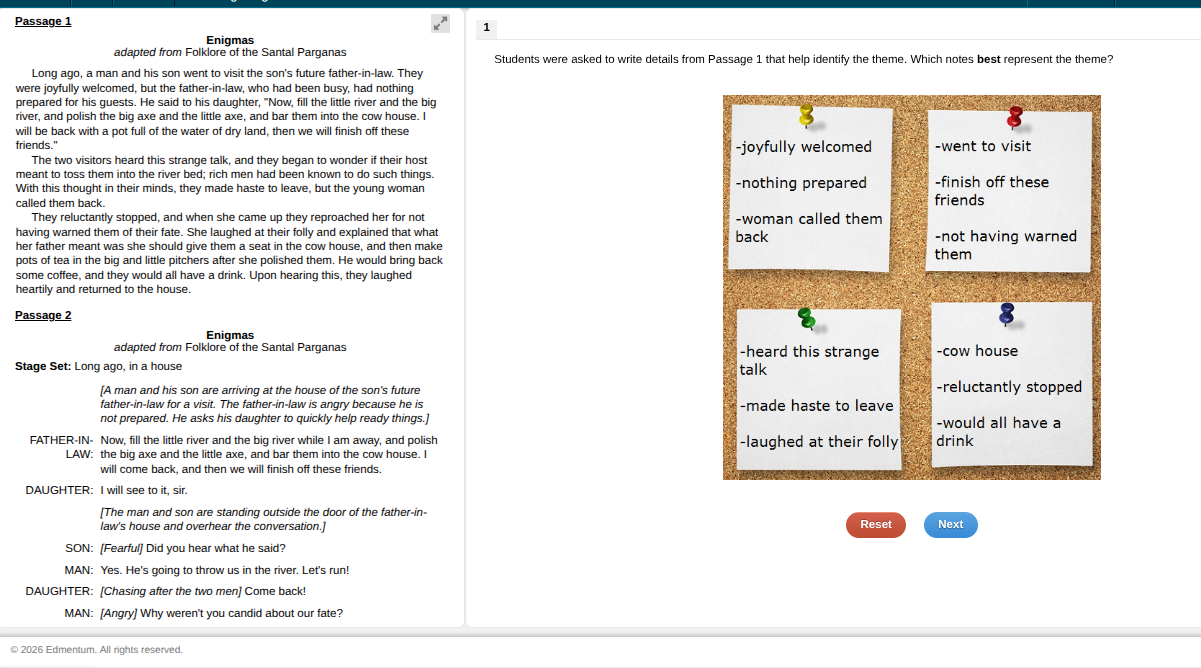
Task: Click the green pushpin on the corkboard
Action: coord(807,319)
